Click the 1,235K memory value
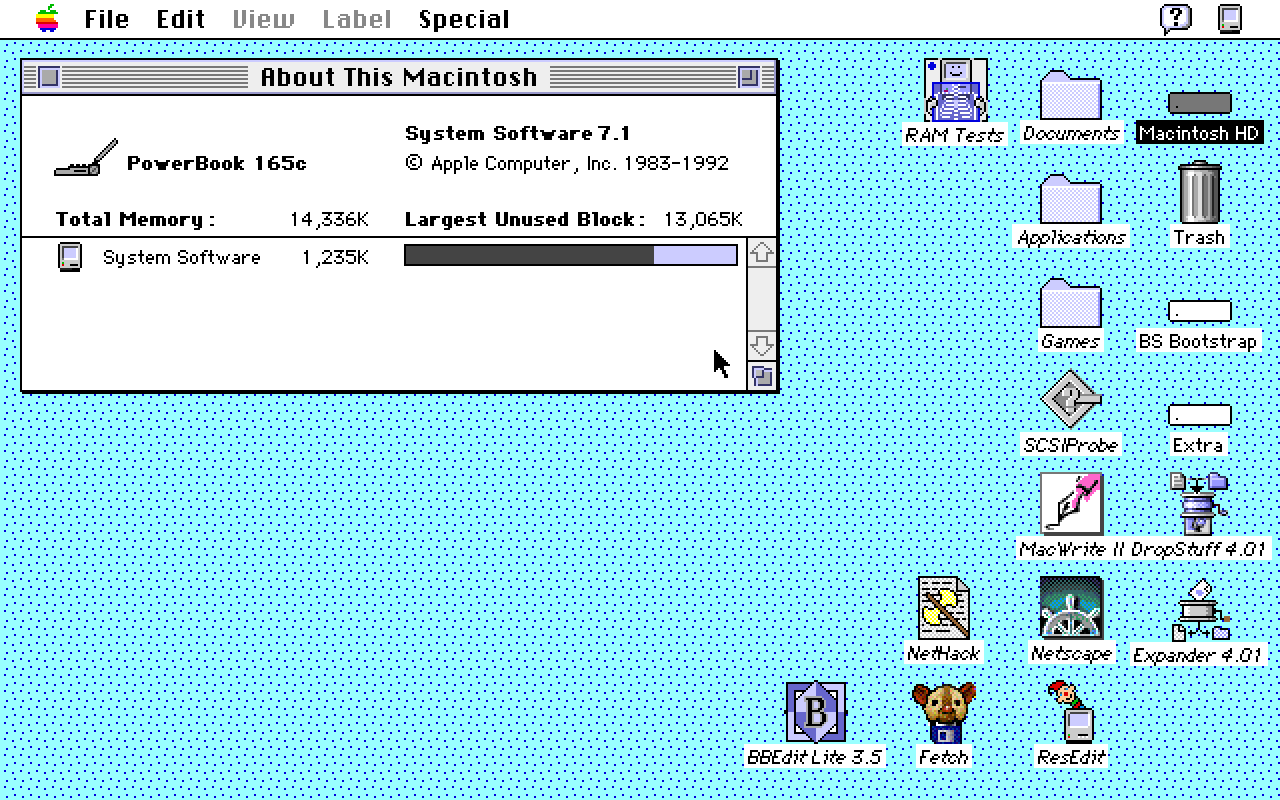The image size is (1280, 800). click(x=335, y=257)
